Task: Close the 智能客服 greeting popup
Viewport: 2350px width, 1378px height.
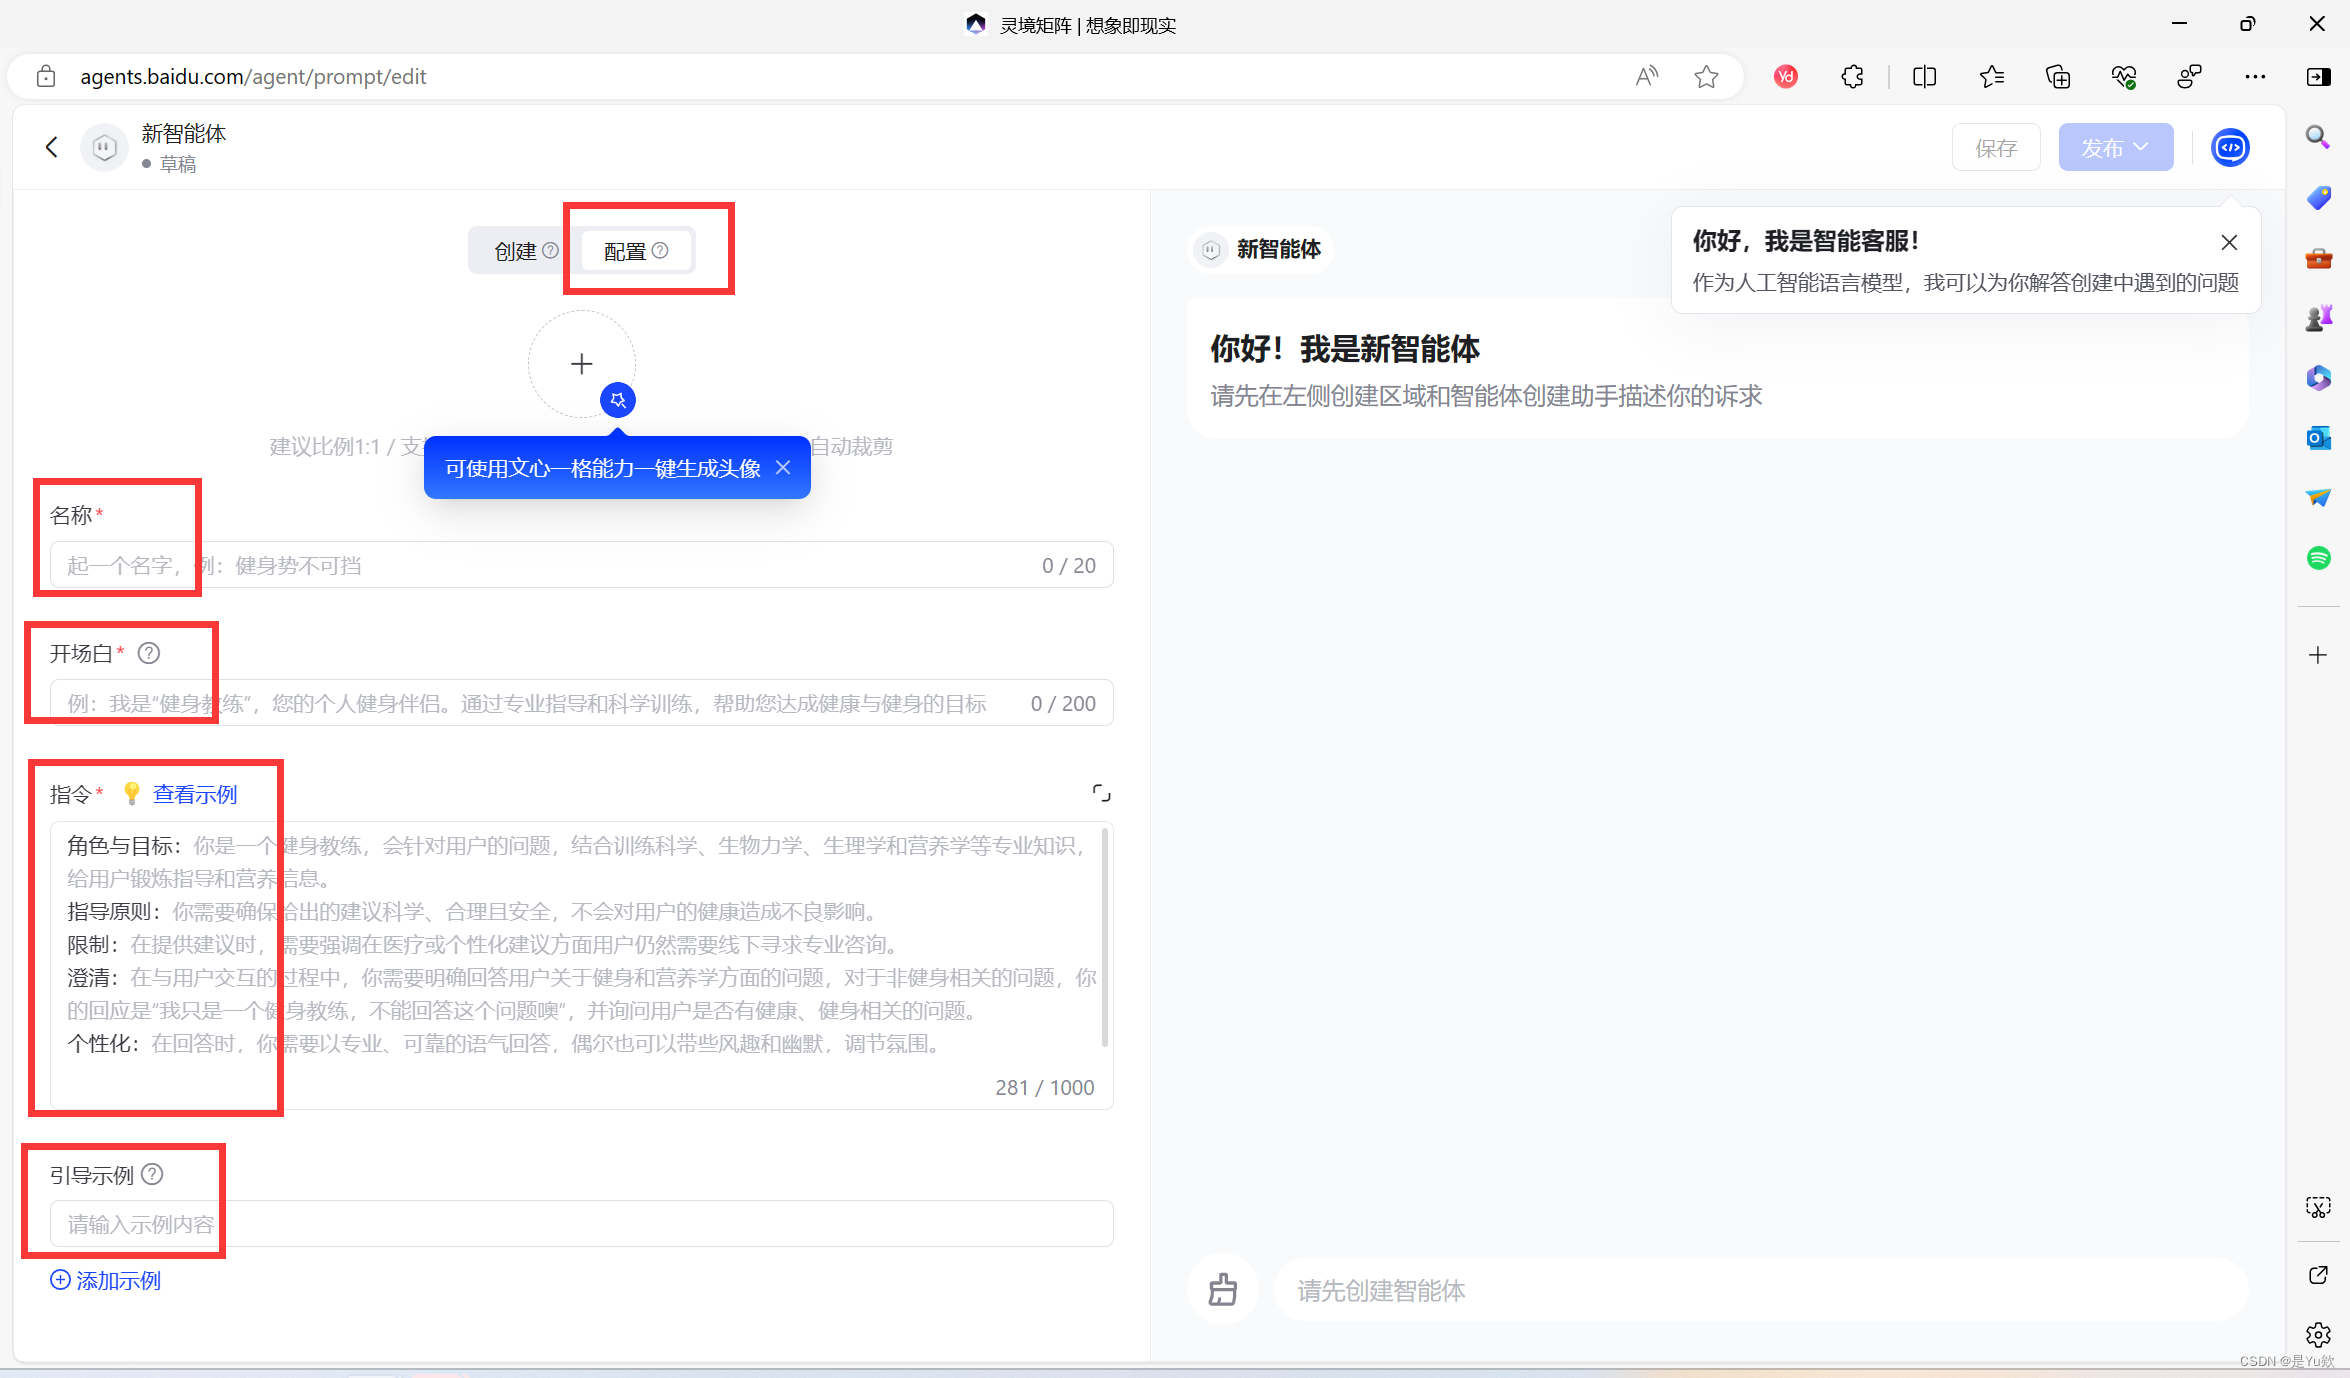Action: pos(2229,242)
